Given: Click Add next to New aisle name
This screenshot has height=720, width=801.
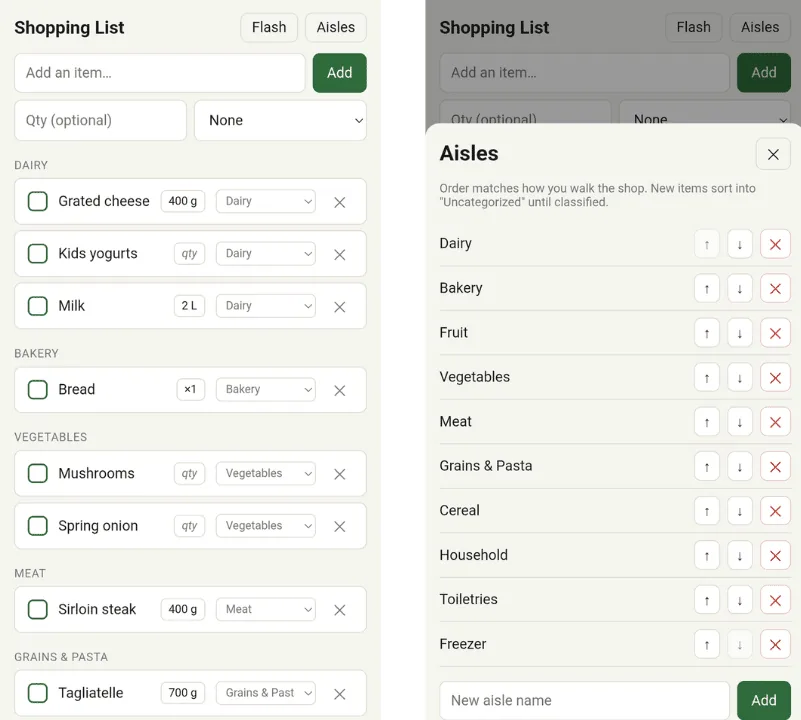Looking at the screenshot, I should [764, 700].
